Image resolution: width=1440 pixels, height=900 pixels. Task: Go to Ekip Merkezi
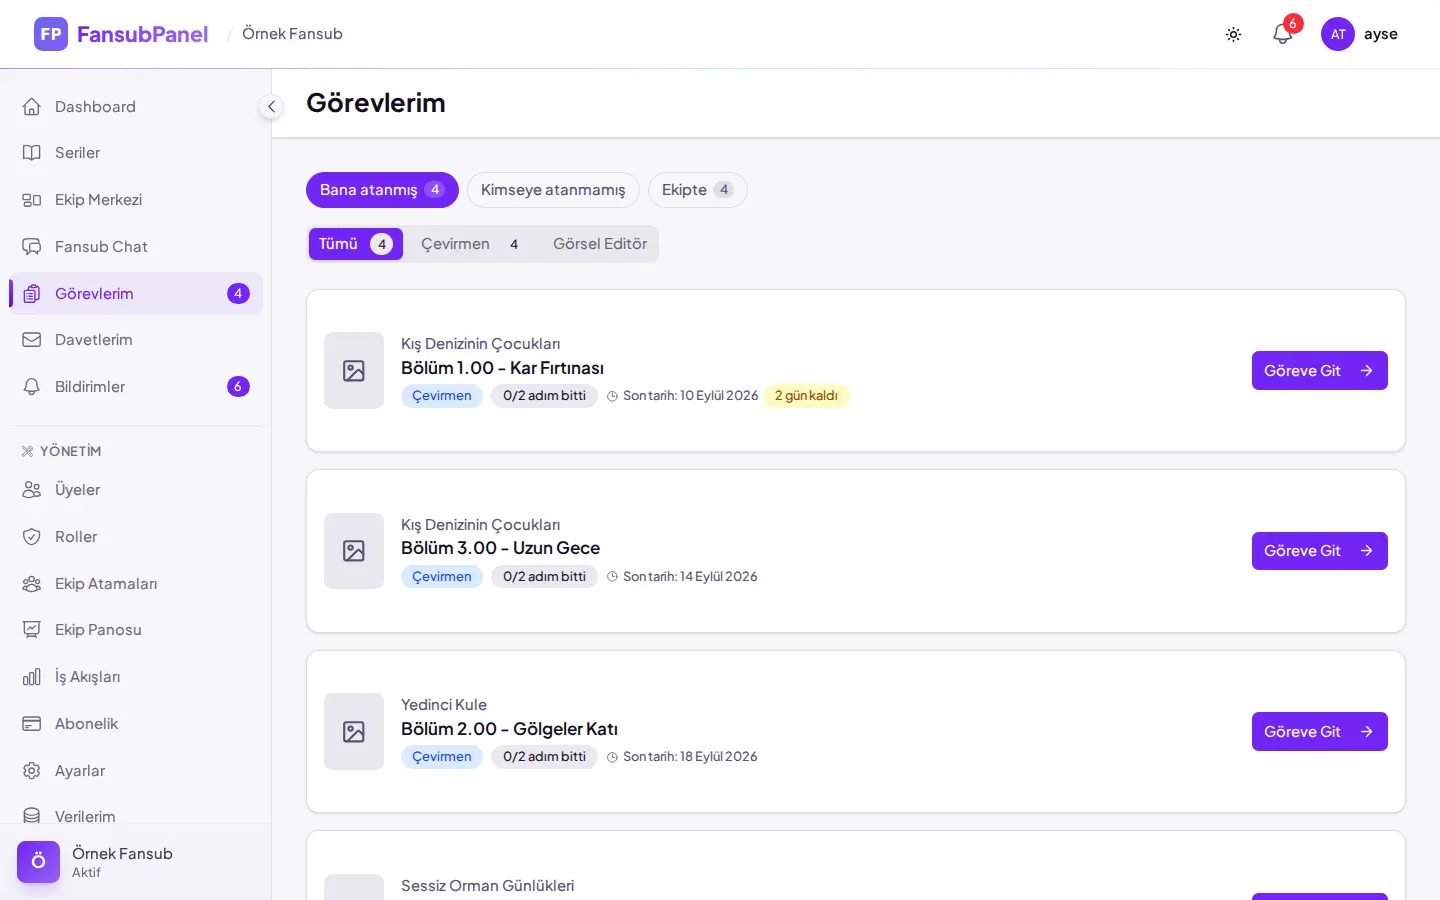point(136,200)
